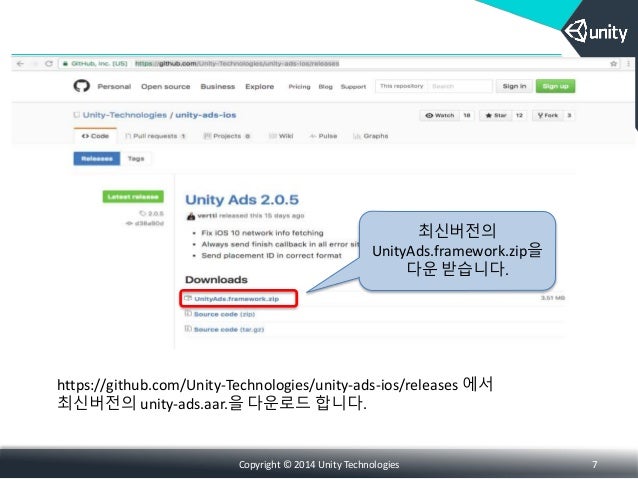This screenshot has height=479, width=638.
Task: Click the GitHub octocat logo
Action: click(81, 86)
